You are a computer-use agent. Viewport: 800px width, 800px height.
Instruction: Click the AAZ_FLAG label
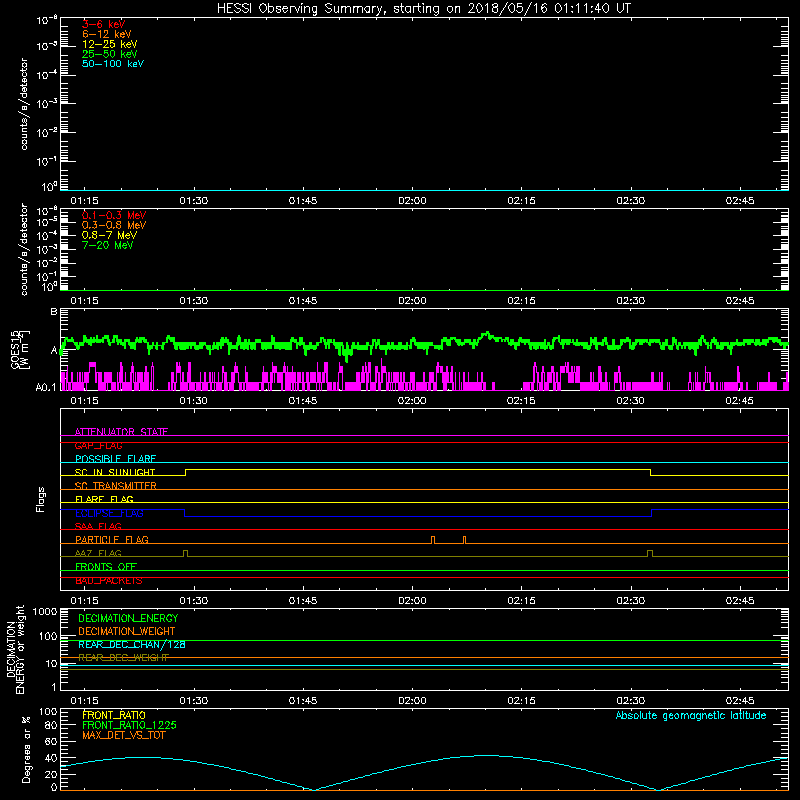(x=98, y=553)
